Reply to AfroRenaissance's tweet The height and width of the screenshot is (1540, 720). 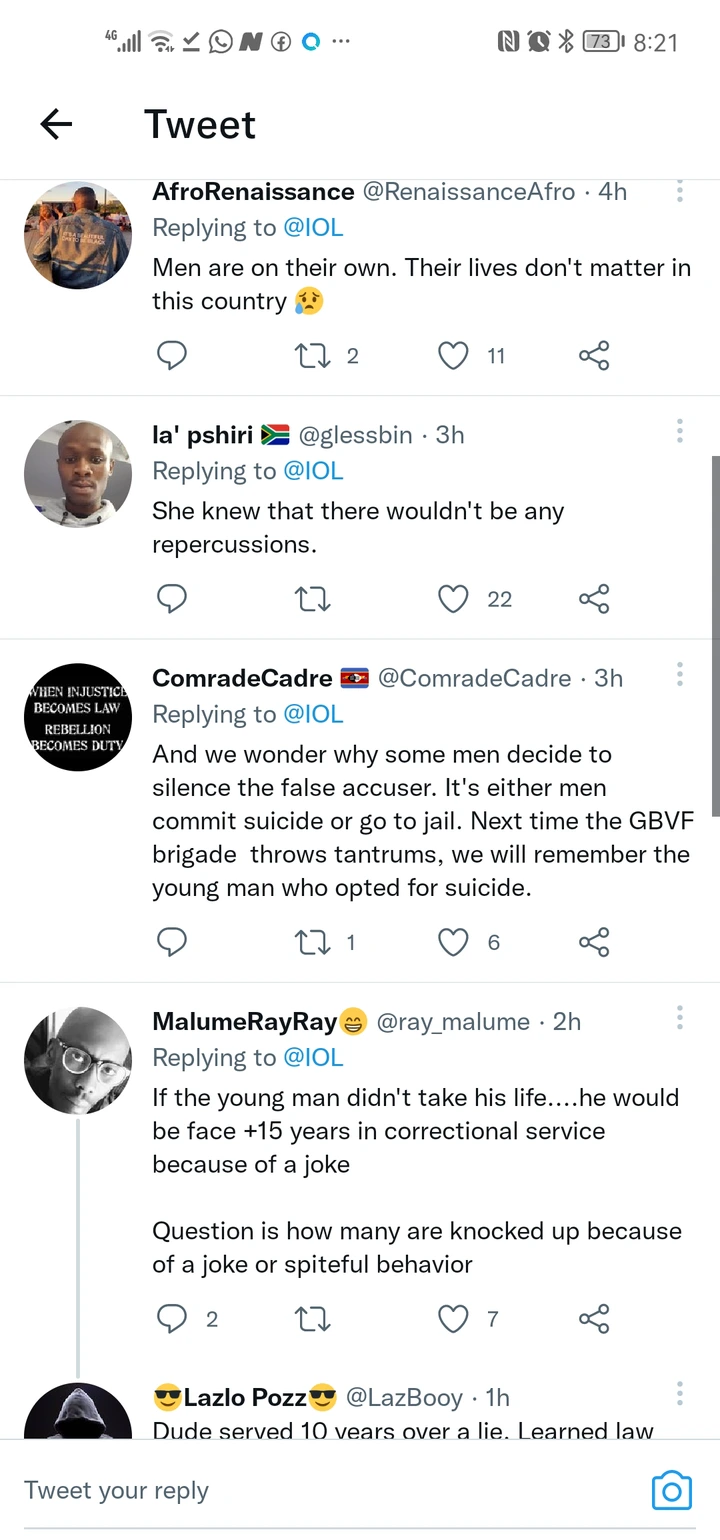click(x=172, y=355)
